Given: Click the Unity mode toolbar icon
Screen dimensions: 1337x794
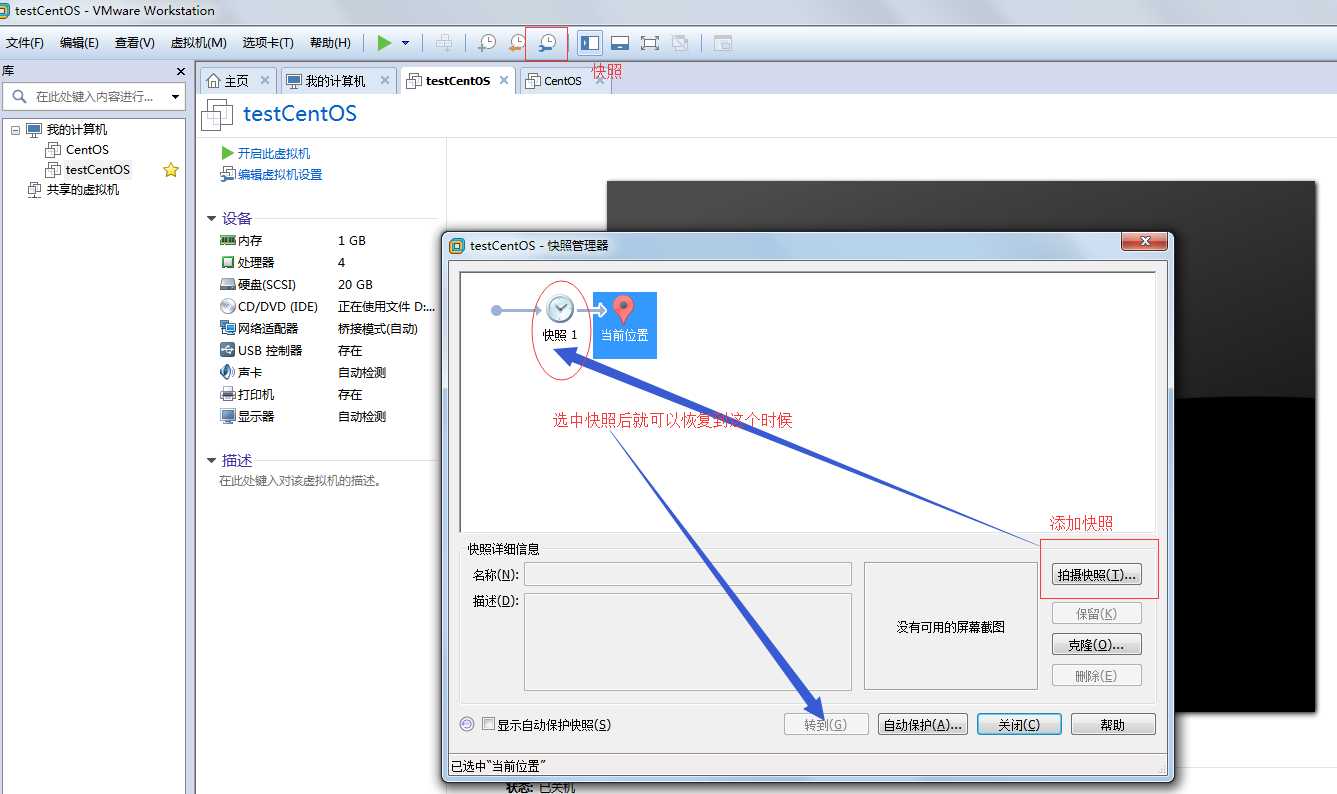Looking at the screenshot, I should tap(680, 43).
